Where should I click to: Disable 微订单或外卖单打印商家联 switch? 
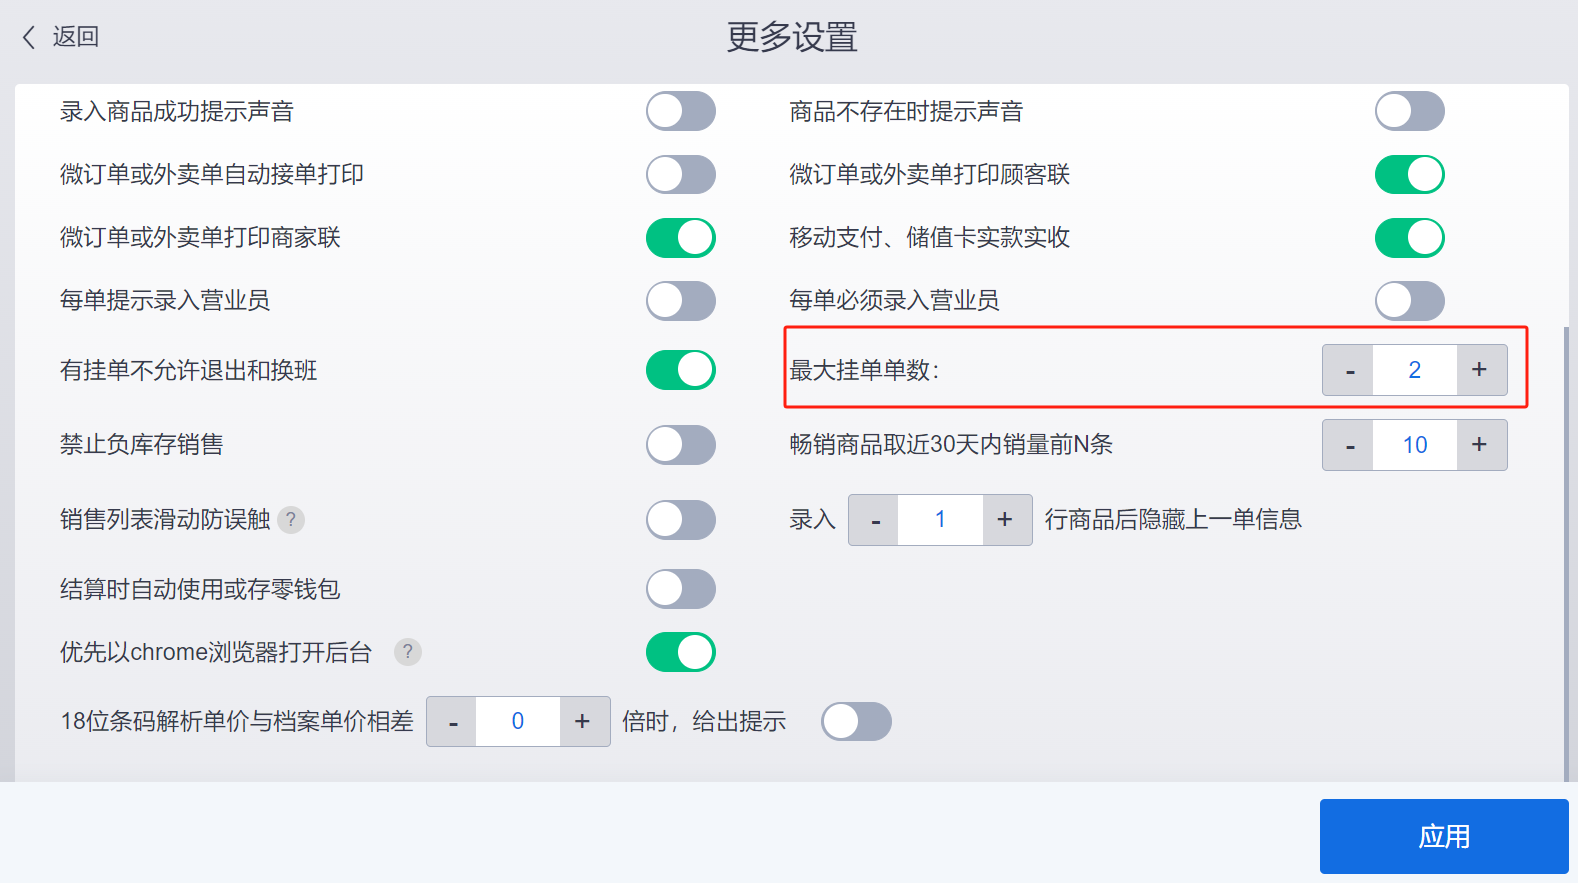click(x=681, y=238)
